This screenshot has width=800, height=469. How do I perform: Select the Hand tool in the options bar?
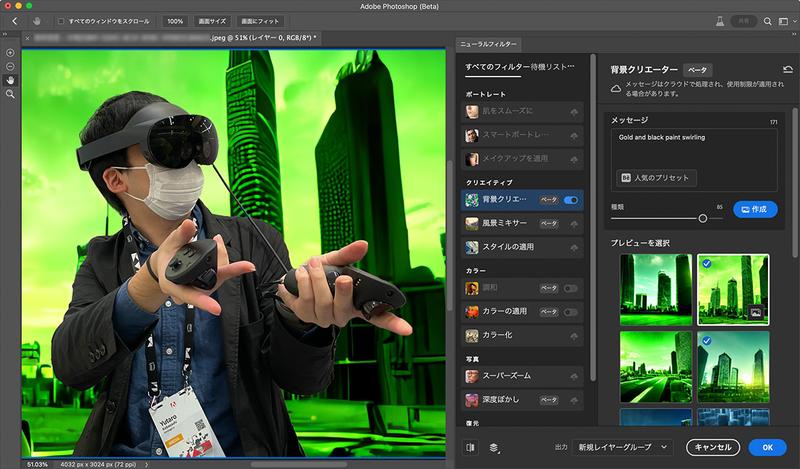click(37, 21)
